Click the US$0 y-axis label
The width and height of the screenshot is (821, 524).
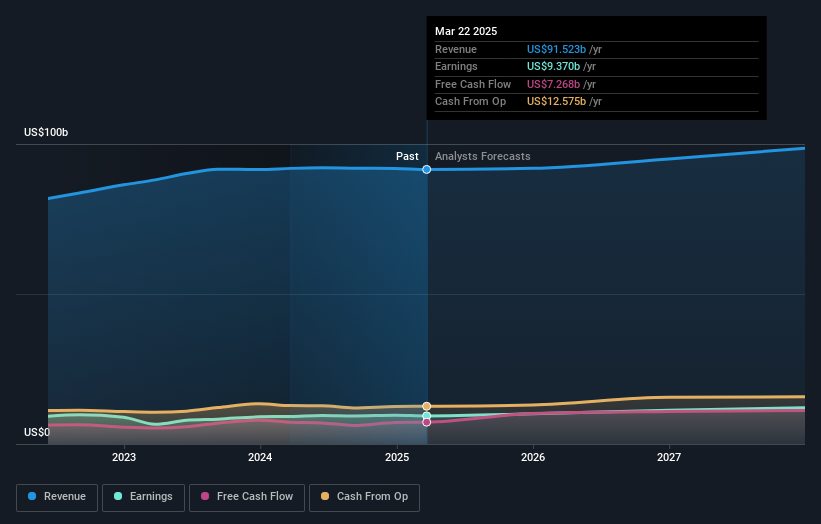pyautogui.click(x=37, y=432)
